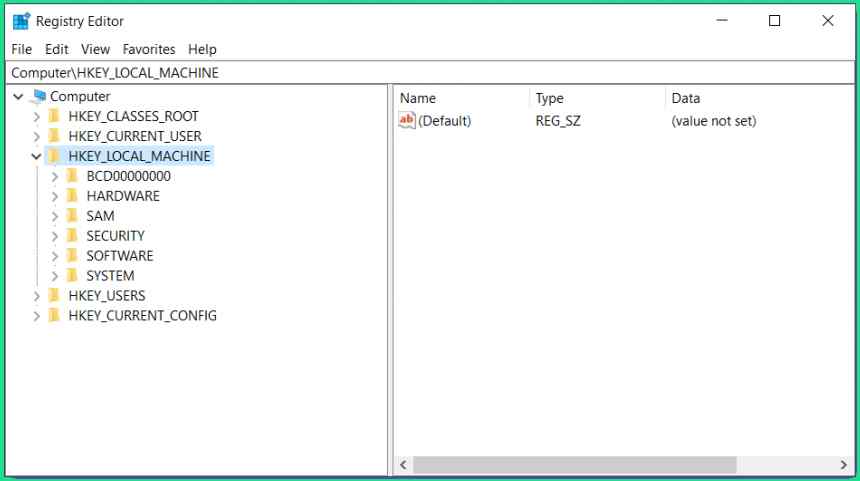
Task: Collapse HKEY_LOCAL_MACHINE chevron
Action: [x=36, y=157]
